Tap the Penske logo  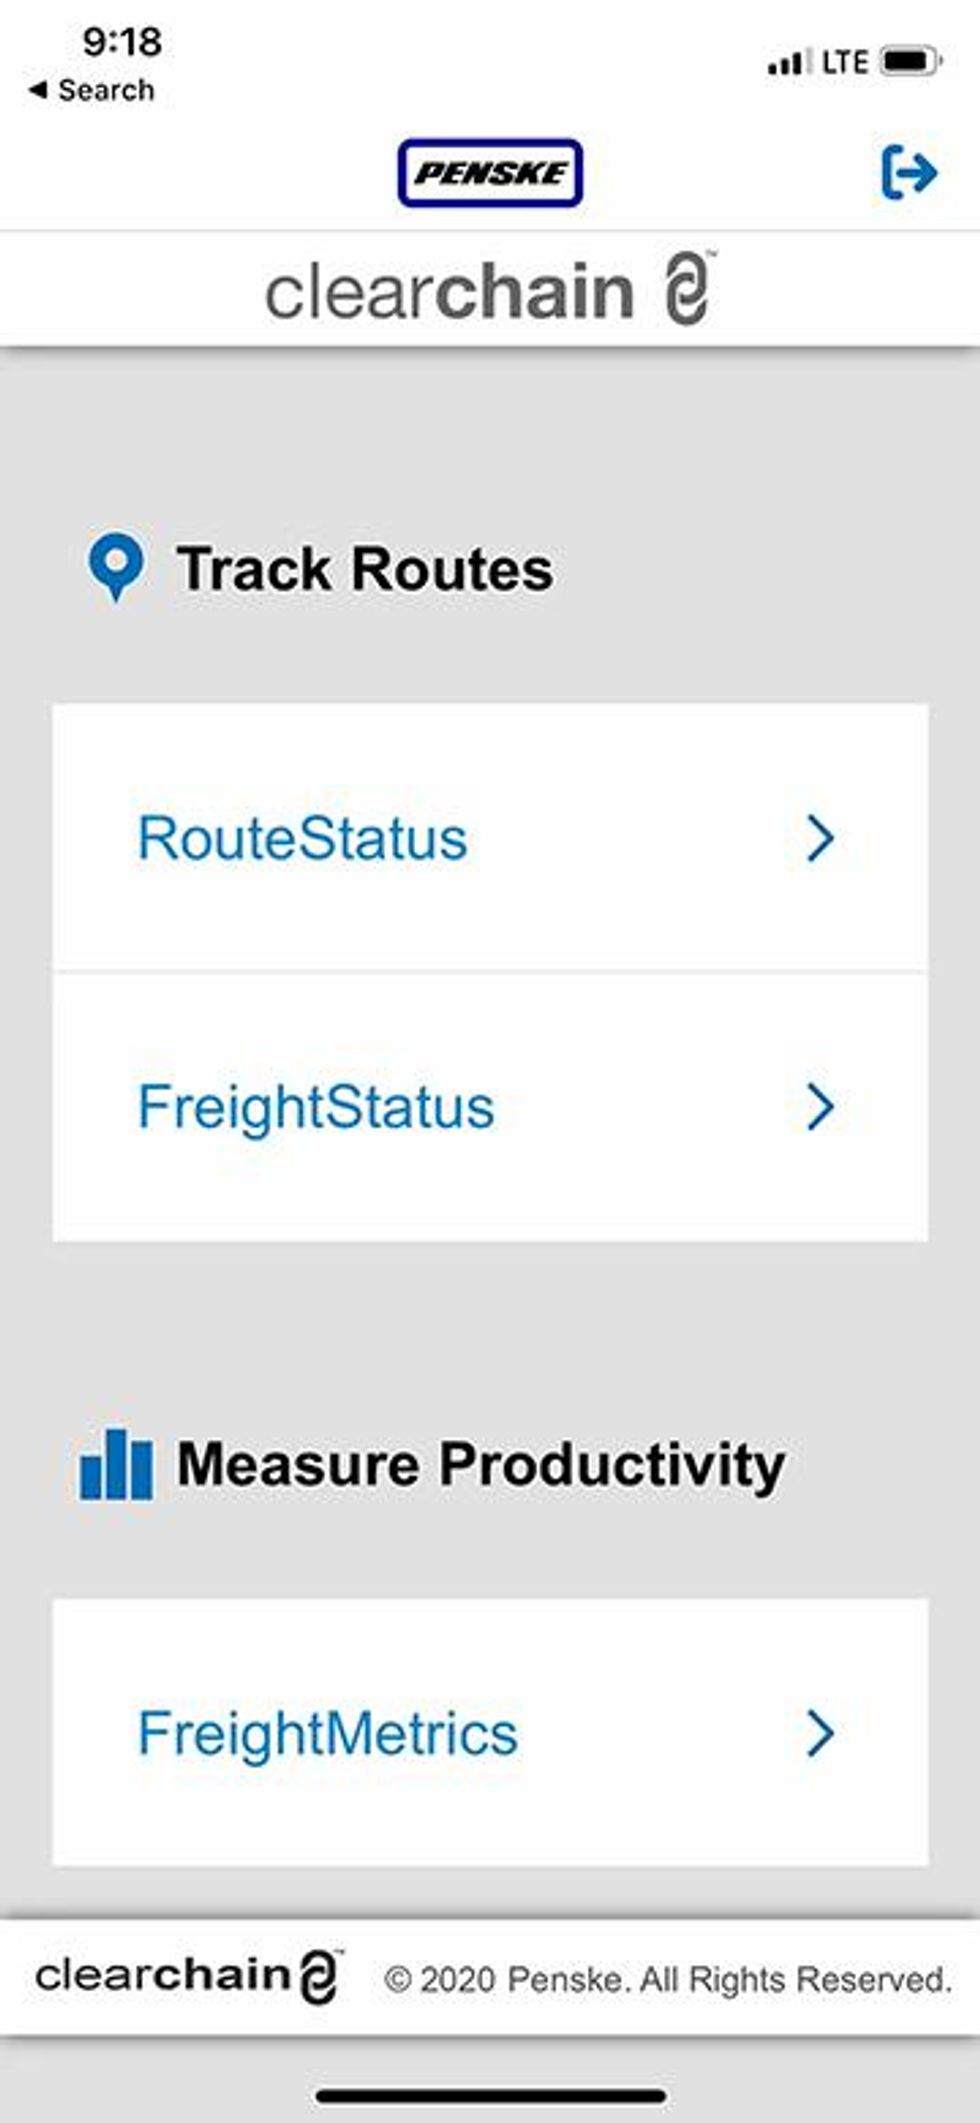tap(490, 173)
